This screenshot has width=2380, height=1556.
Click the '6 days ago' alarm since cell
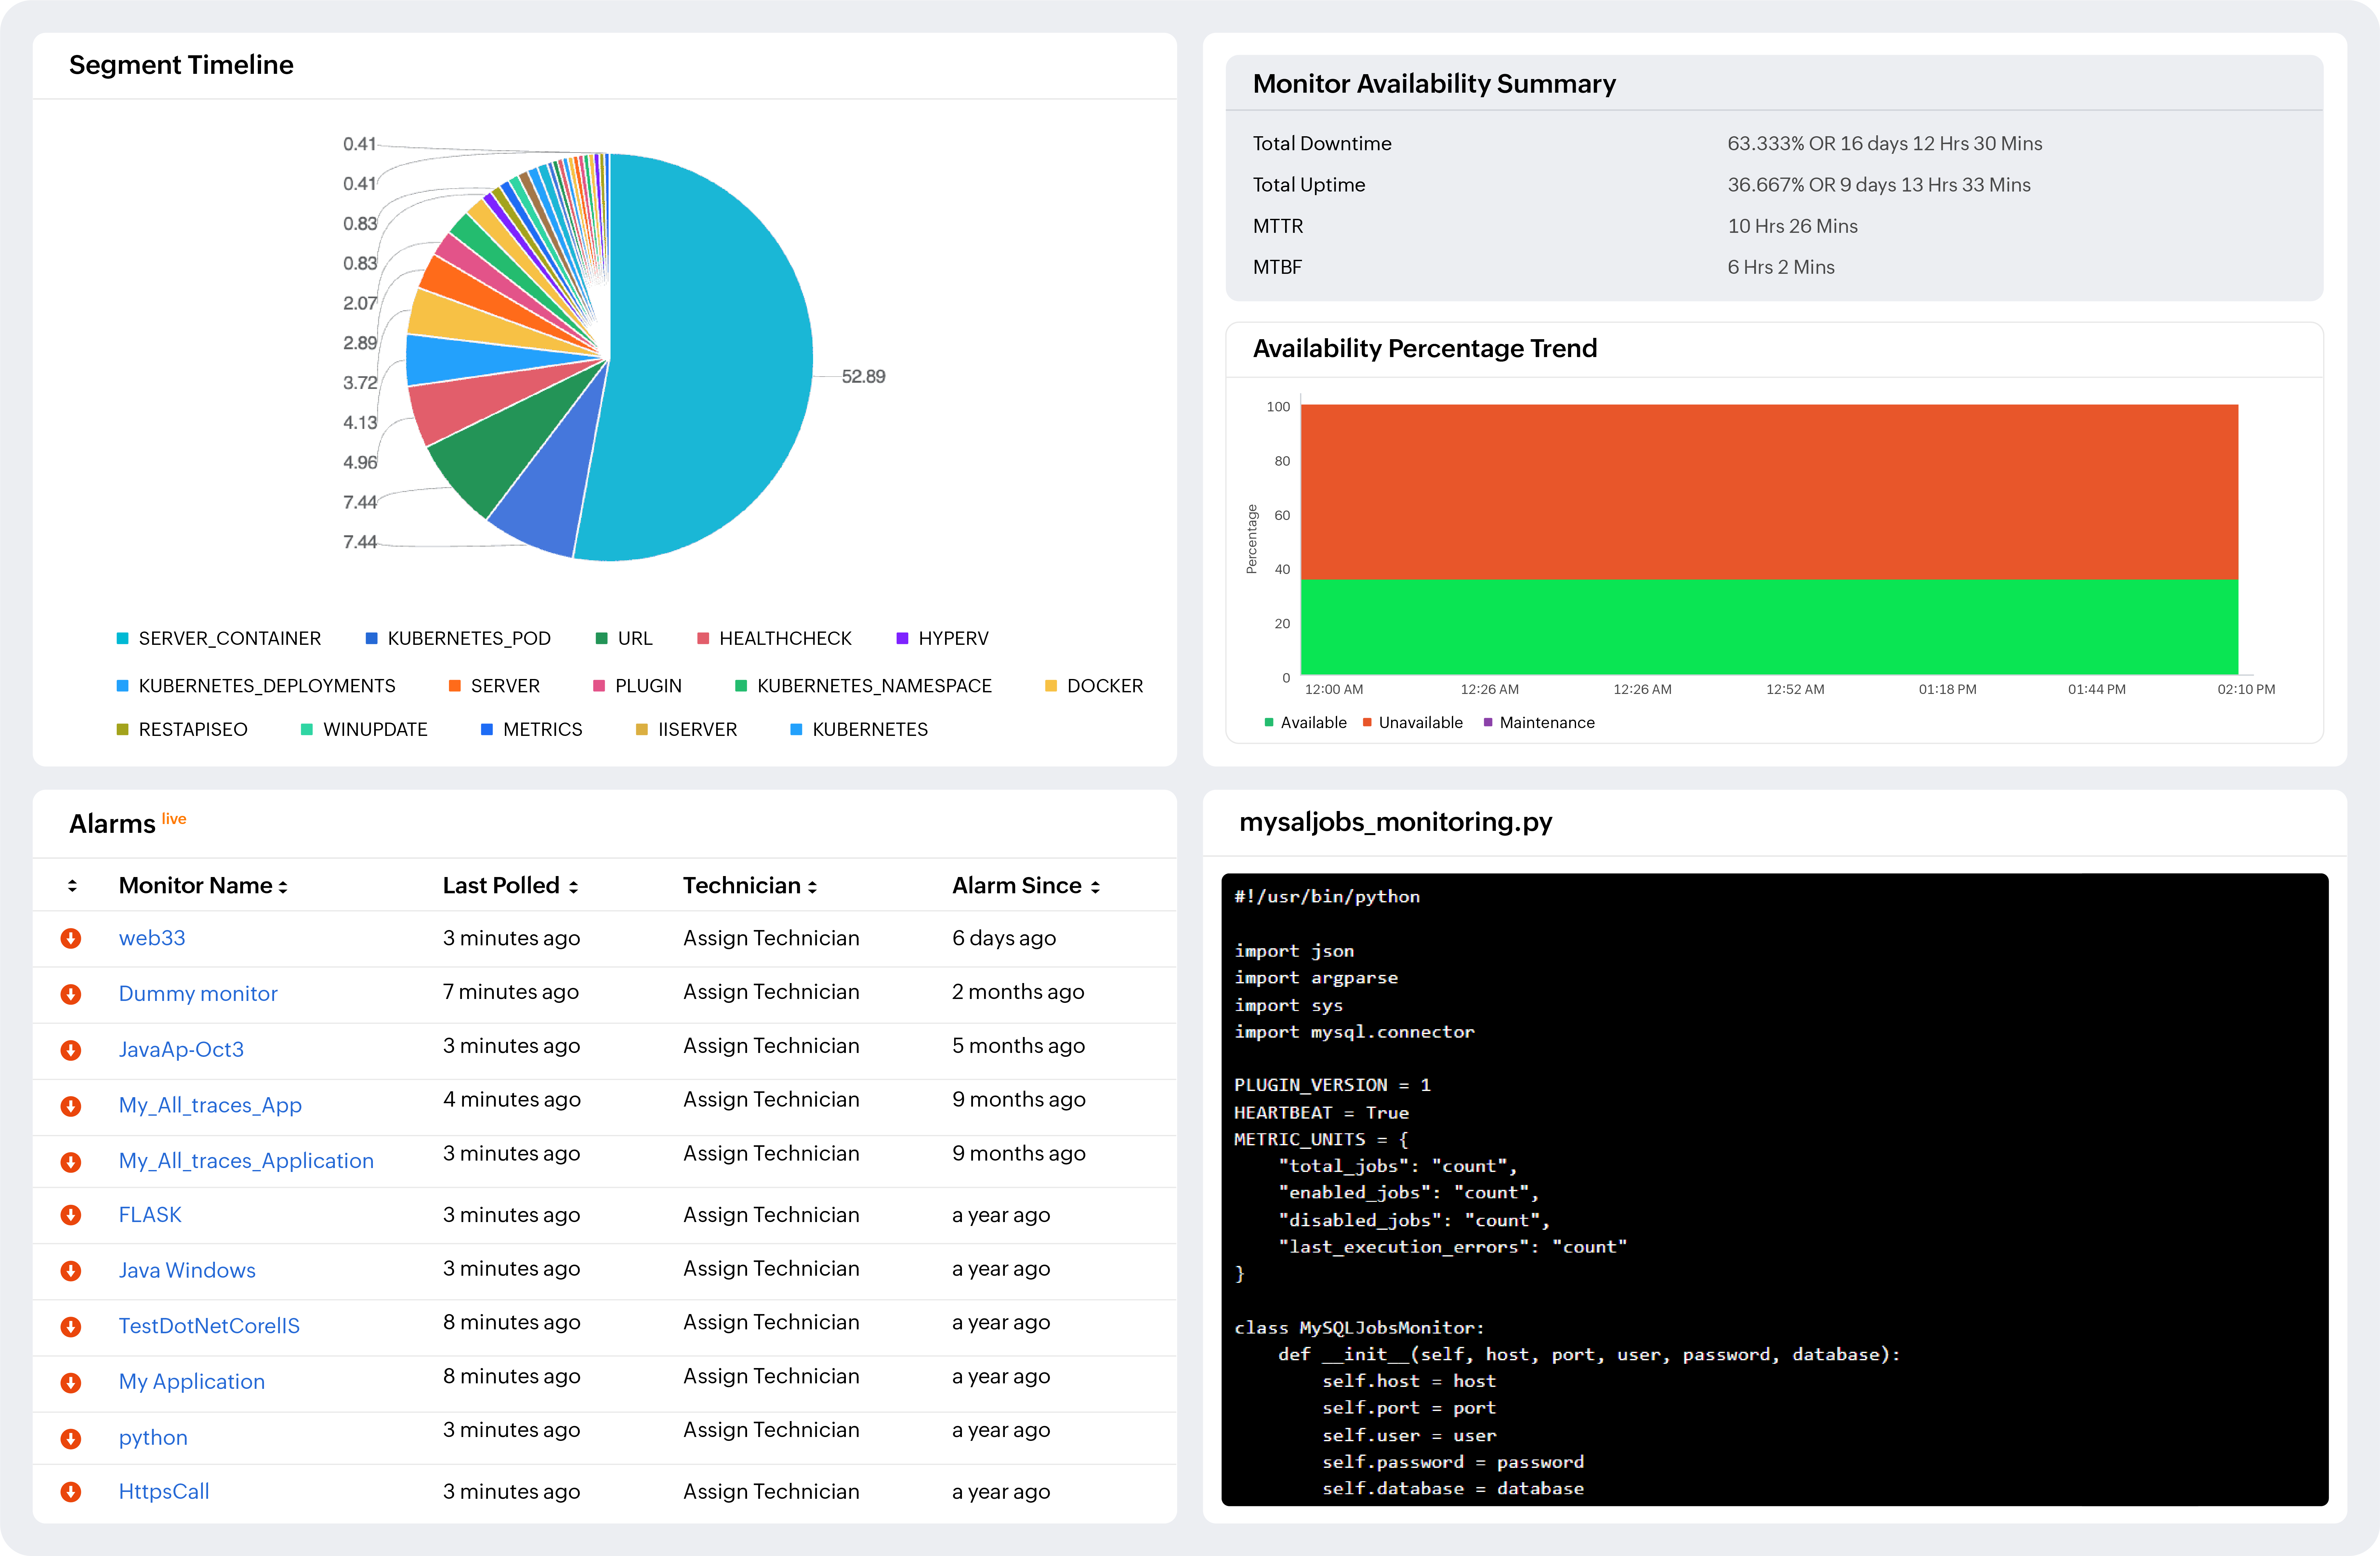[x=1004, y=938]
